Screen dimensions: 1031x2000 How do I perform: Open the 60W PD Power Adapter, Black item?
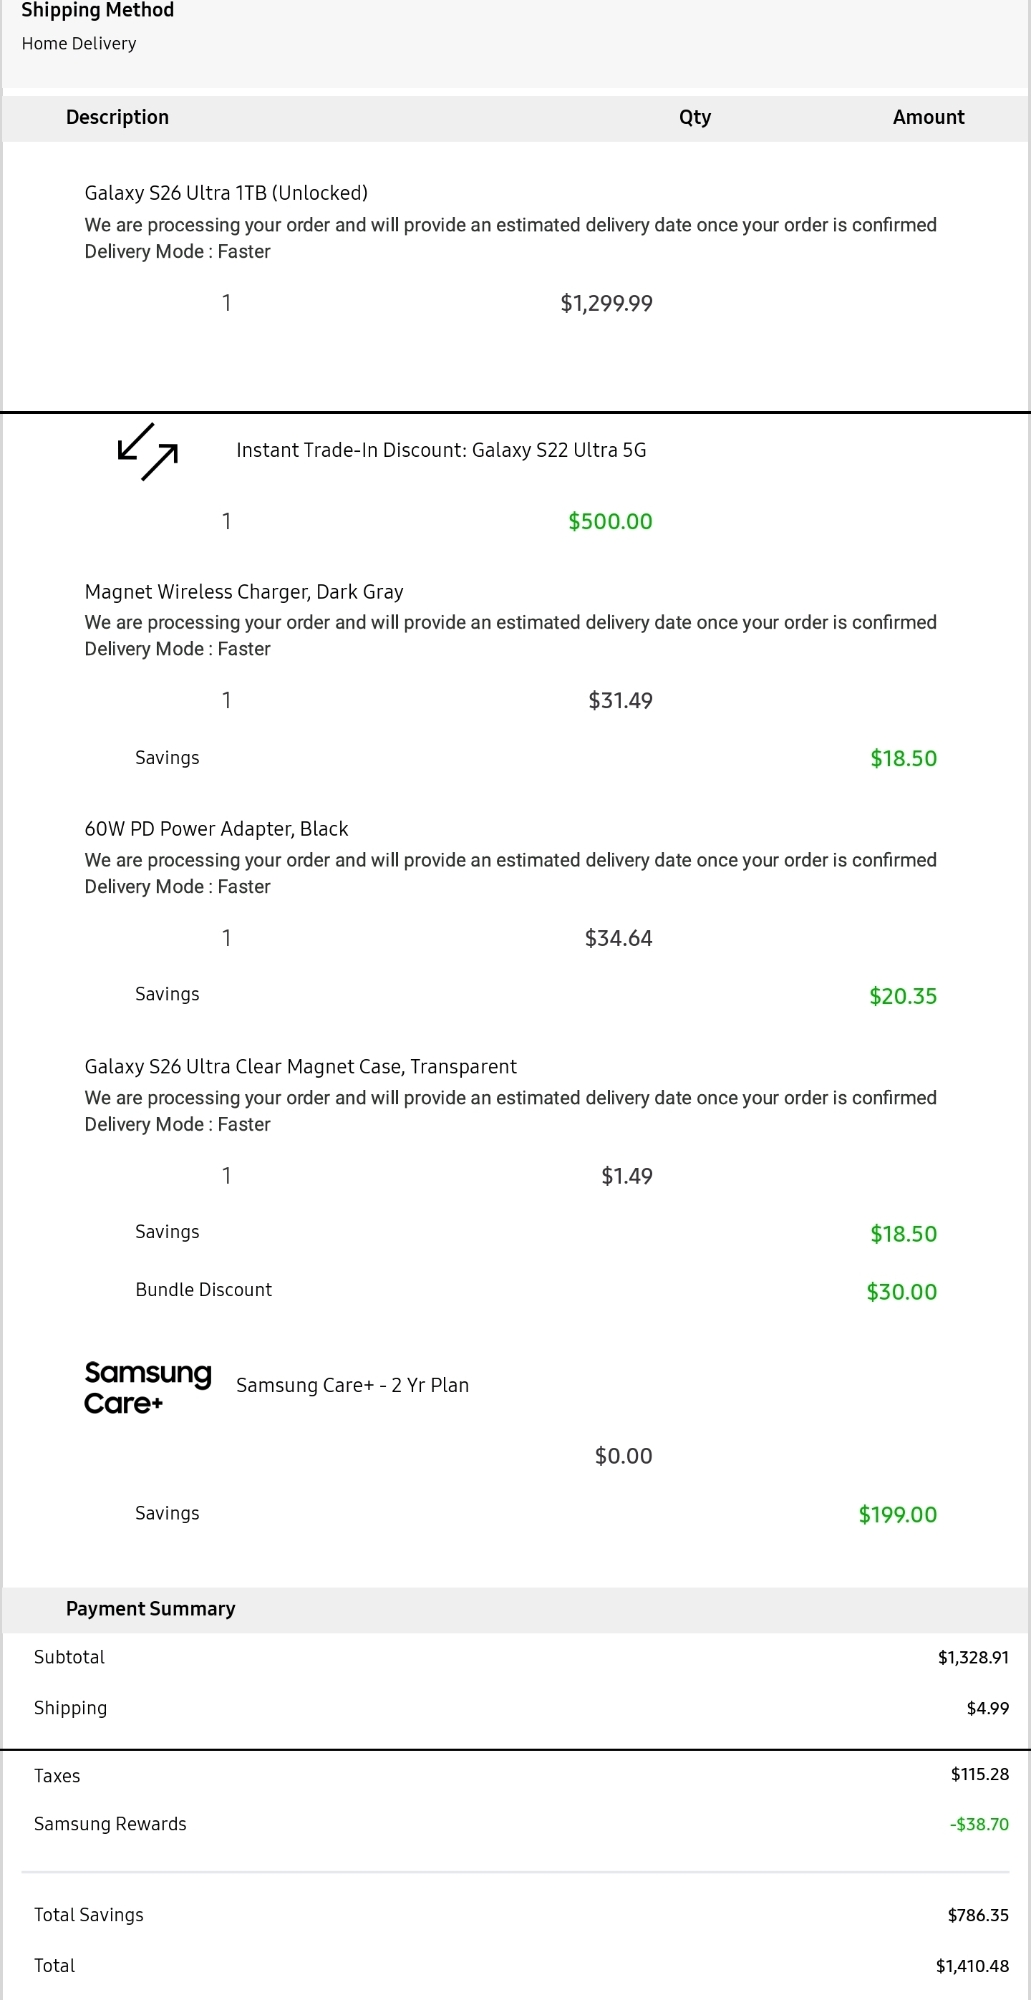point(216,829)
